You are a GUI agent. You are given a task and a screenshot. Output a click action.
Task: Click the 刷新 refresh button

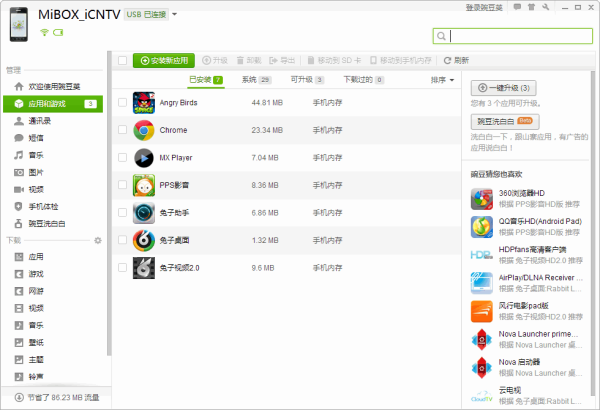click(456, 60)
